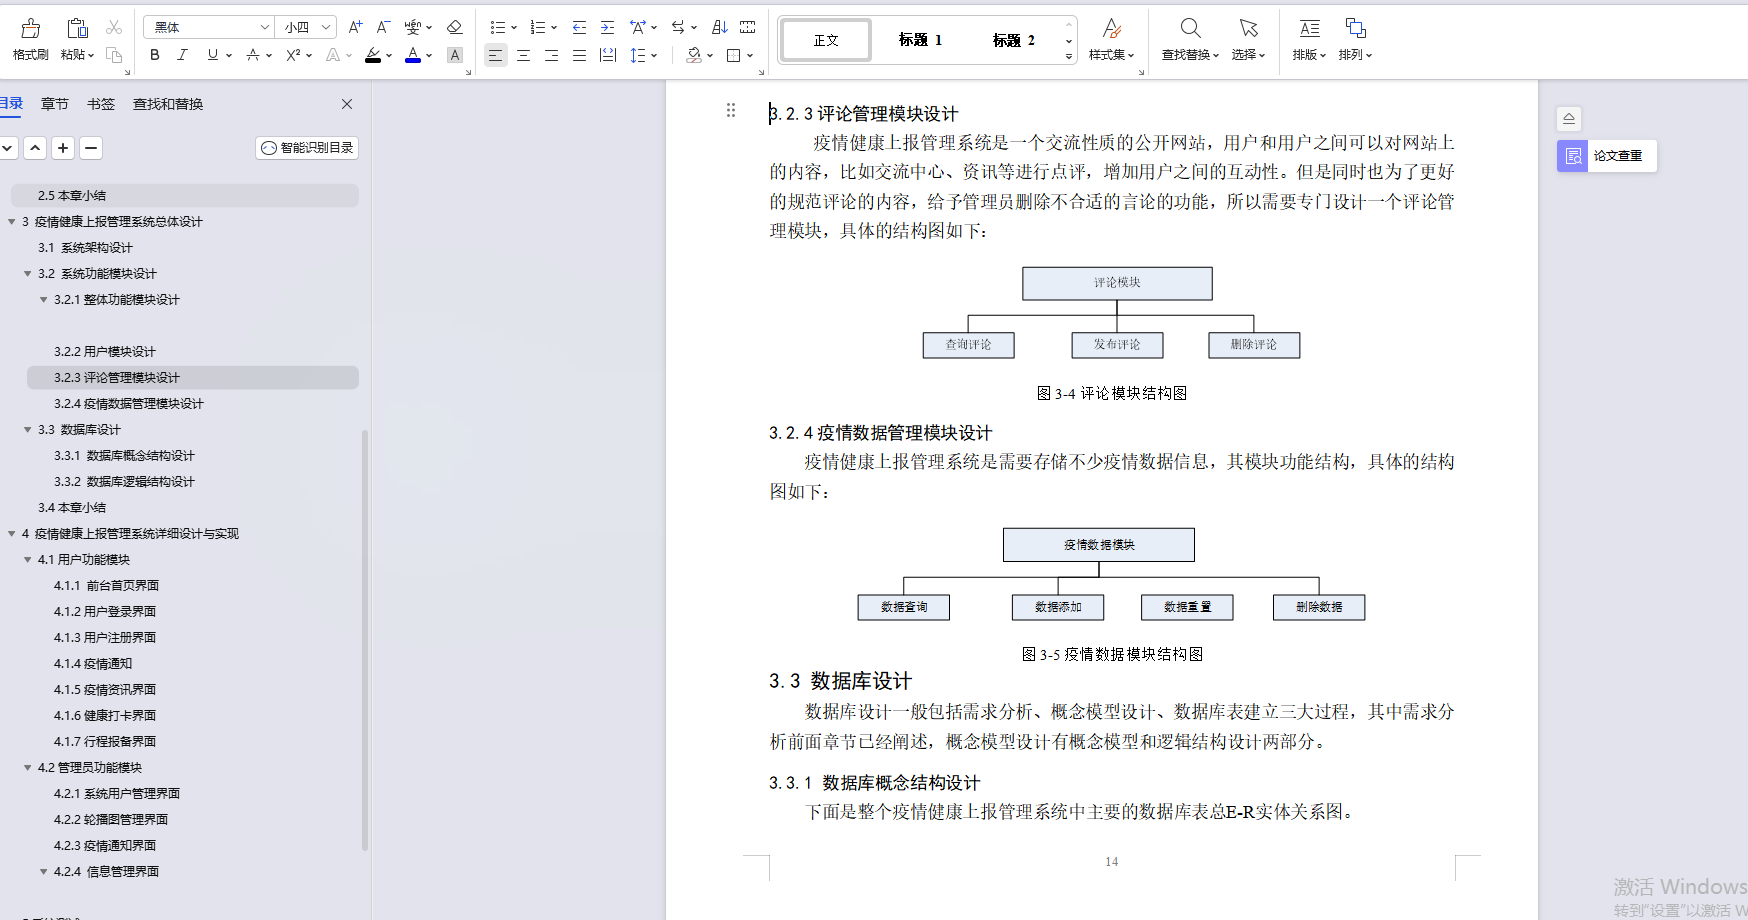Switch to the 章节 tab in sidebar
Screen dimensions: 1748x920
coord(54,103)
